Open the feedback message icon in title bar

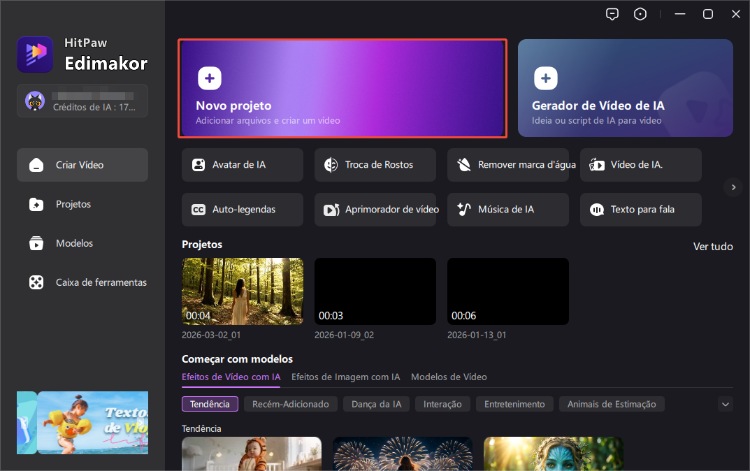click(x=612, y=14)
